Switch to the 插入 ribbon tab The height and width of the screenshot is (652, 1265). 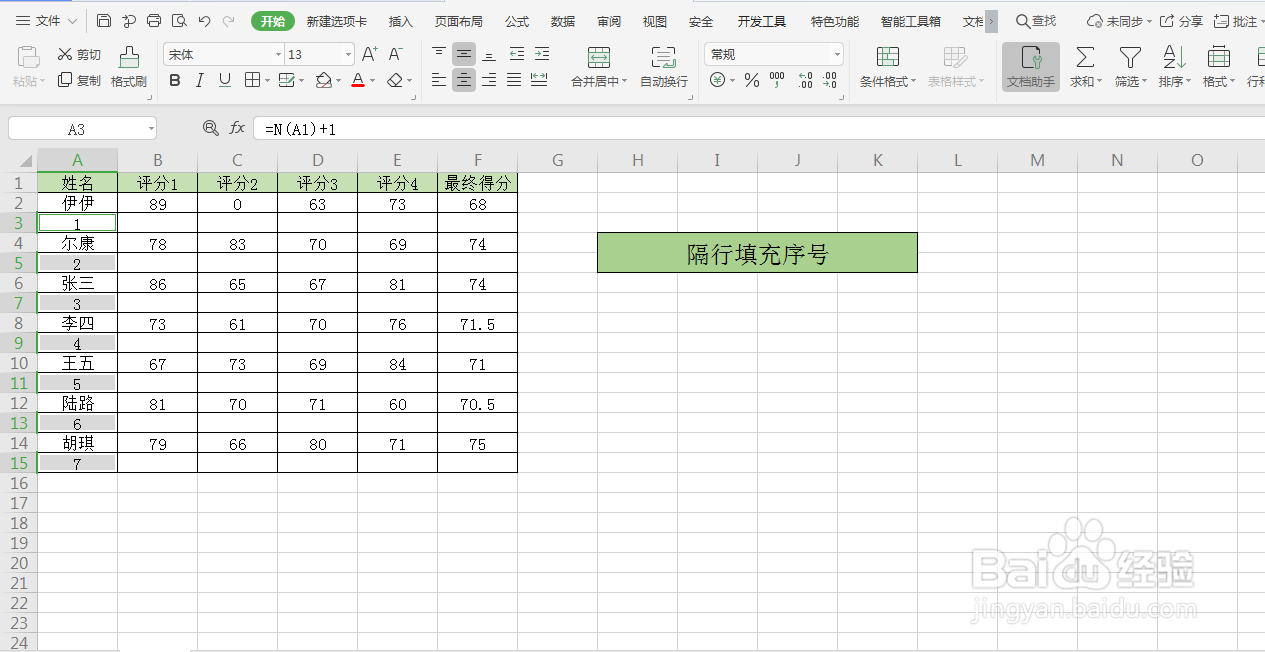[400, 21]
